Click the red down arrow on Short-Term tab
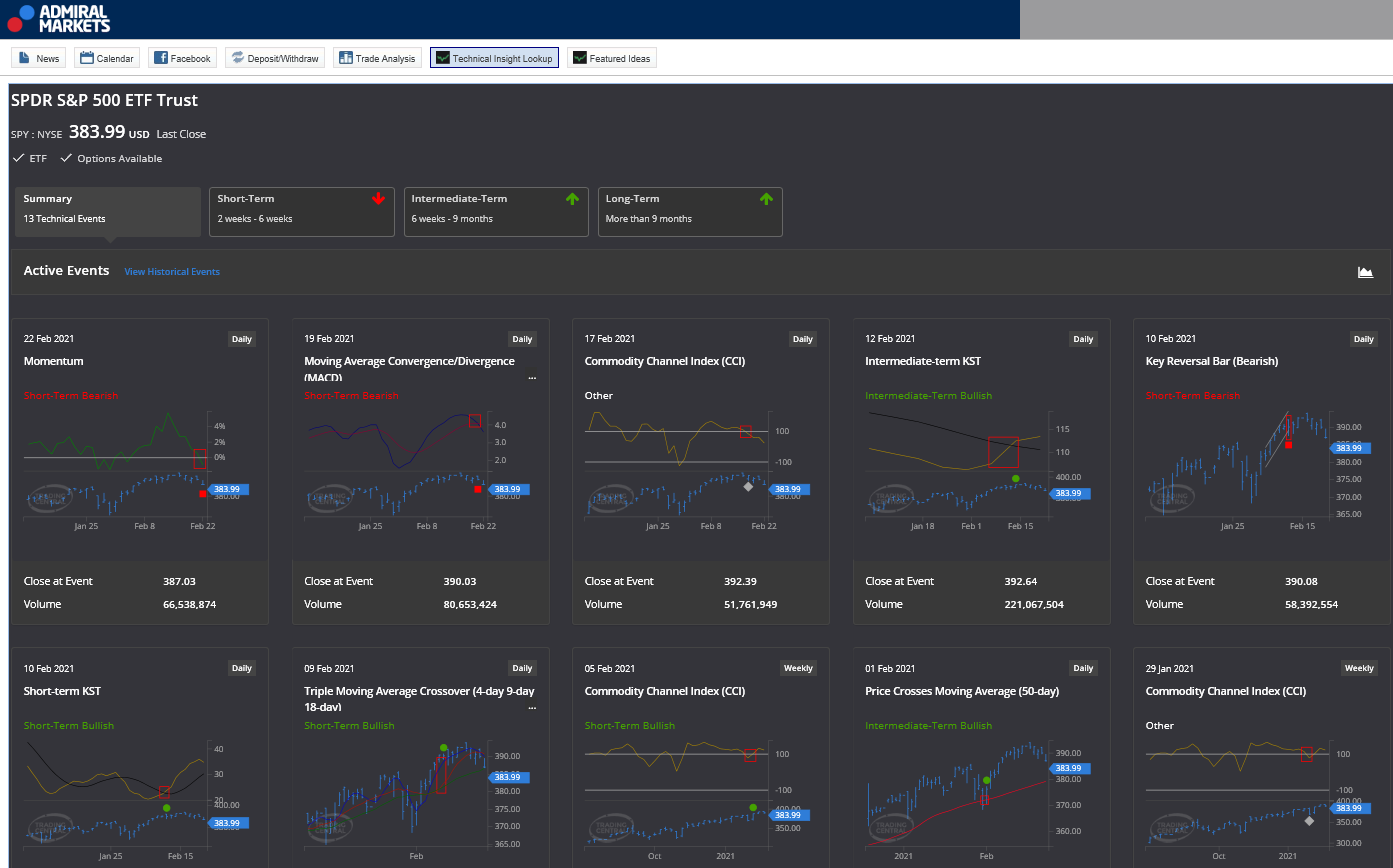 click(x=378, y=199)
